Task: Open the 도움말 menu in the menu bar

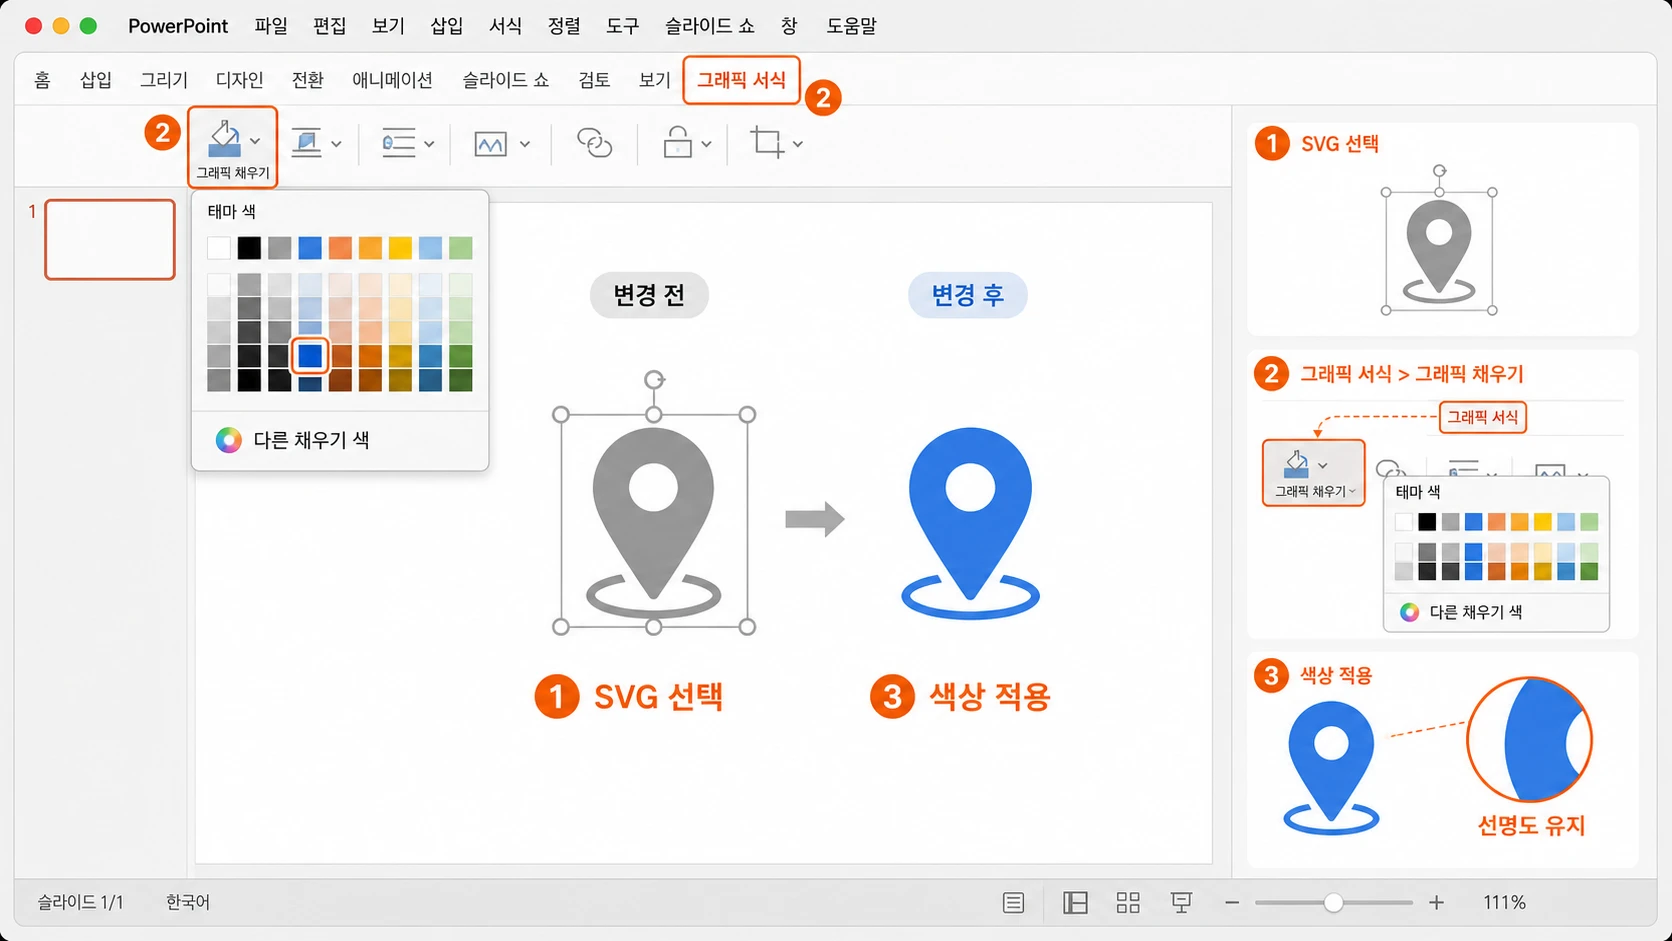Action: tap(851, 26)
